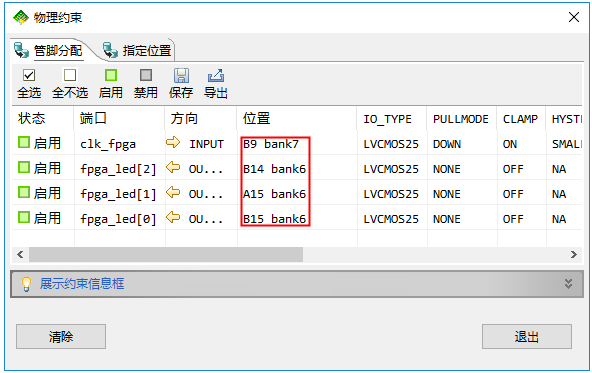592x373 pixels.
Task: Click the horizontal scrollbar right arrow
Action: point(574,254)
